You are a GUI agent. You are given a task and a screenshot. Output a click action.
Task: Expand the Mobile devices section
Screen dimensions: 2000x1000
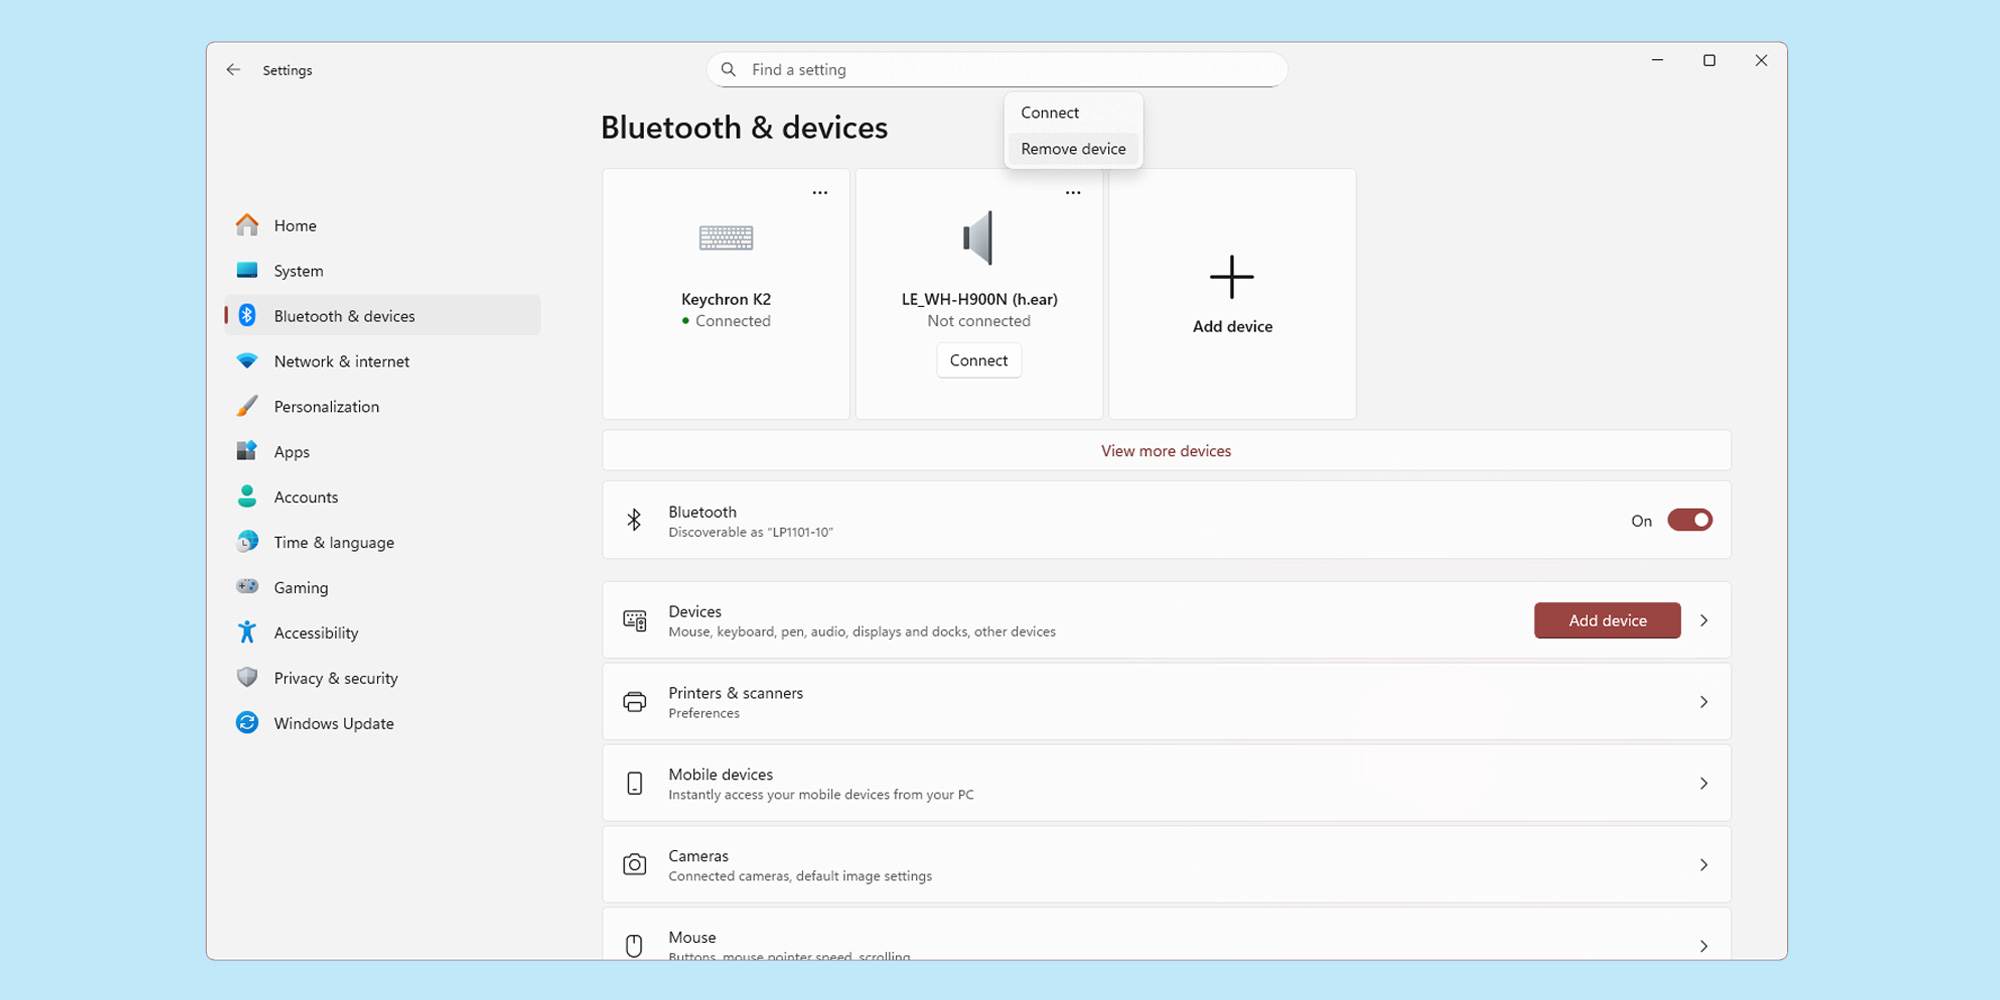pyautogui.click(x=1704, y=783)
